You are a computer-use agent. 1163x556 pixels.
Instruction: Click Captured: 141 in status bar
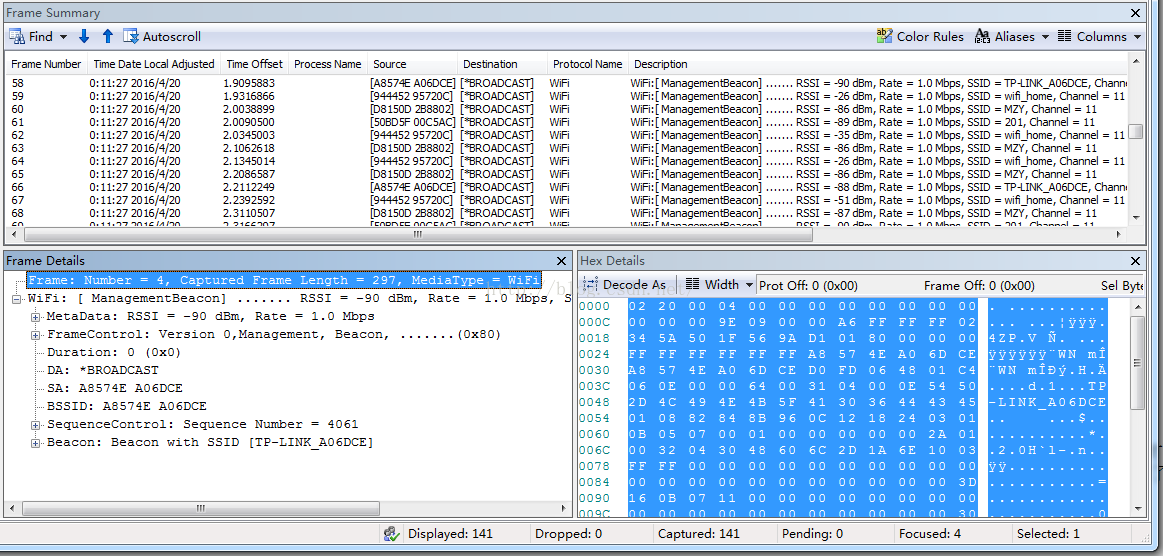(699, 534)
